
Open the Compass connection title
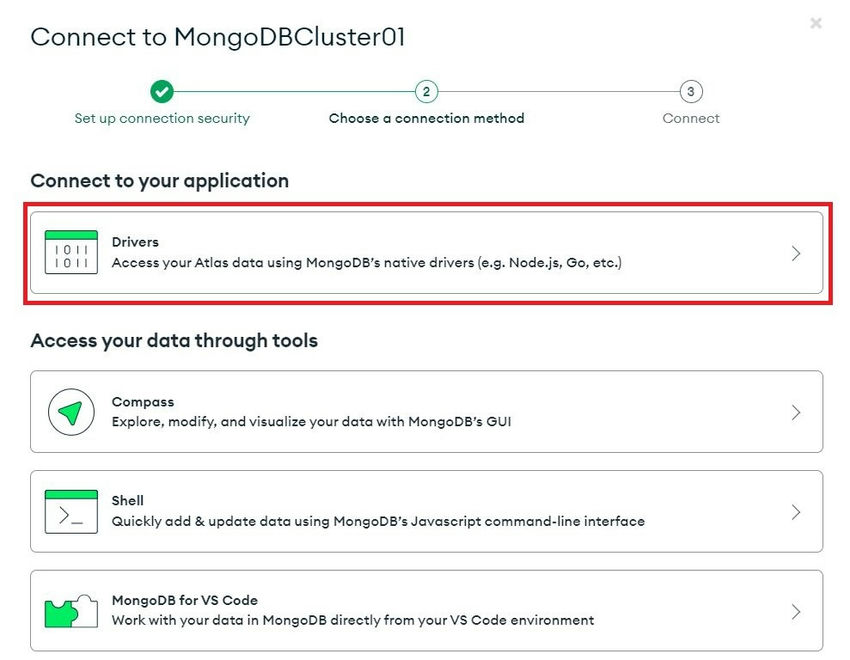[x=142, y=402]
